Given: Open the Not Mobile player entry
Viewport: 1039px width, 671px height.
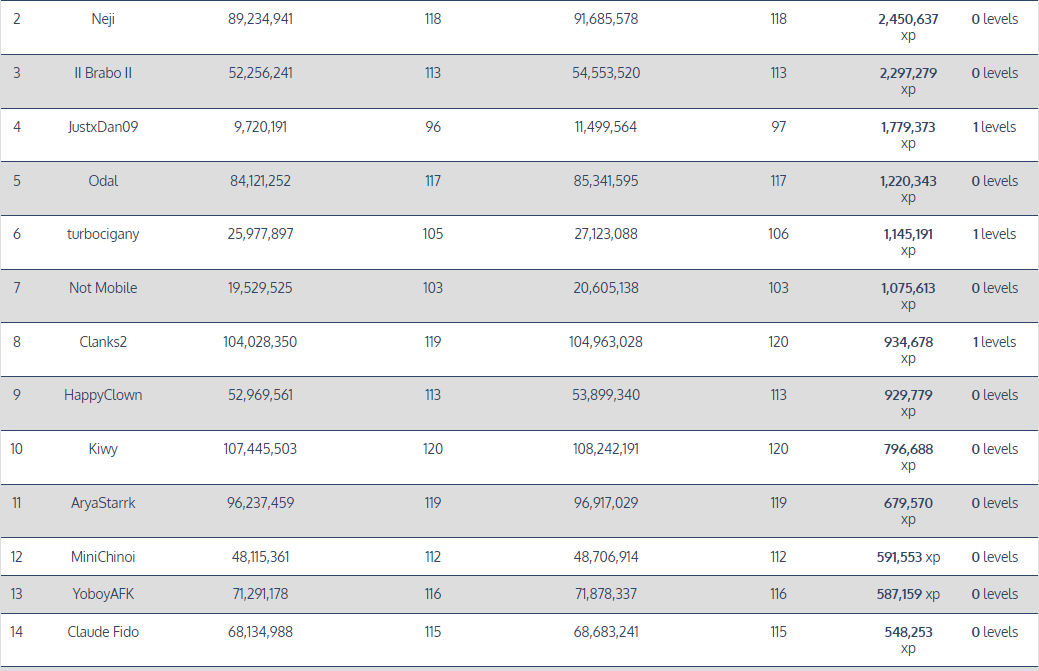Looking at the screenshot, I should click(103, 288).
